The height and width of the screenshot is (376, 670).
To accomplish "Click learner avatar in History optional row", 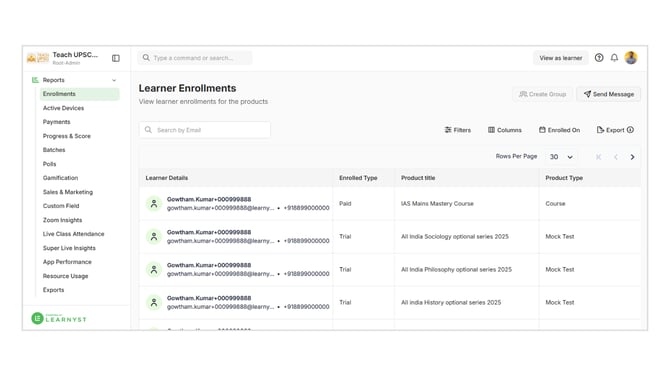I will [x=154, y=303].
